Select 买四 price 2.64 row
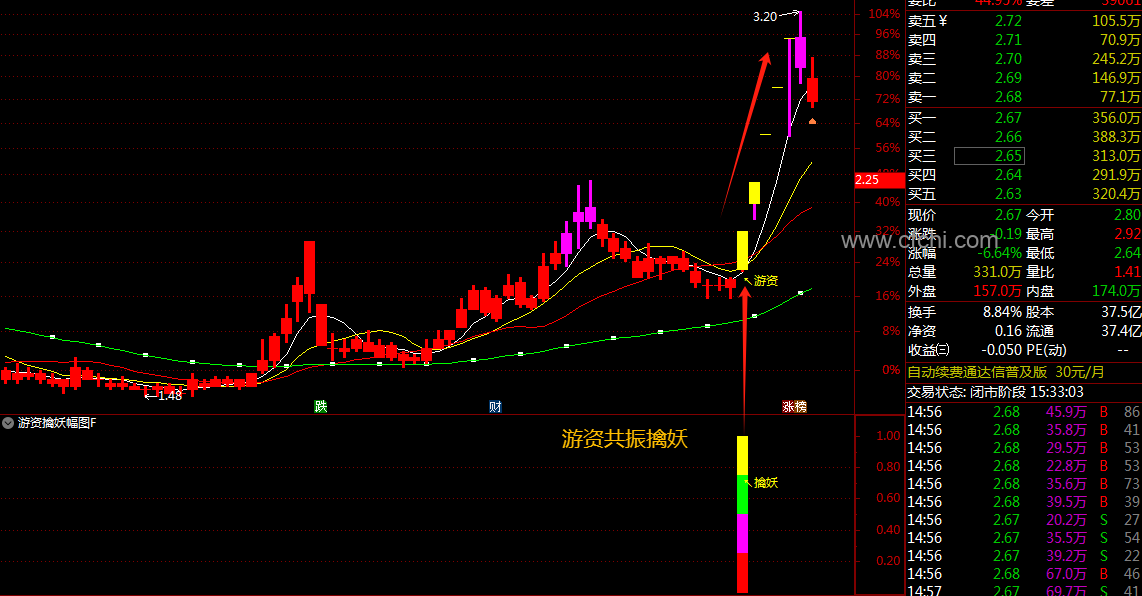 coord(1023,175)
